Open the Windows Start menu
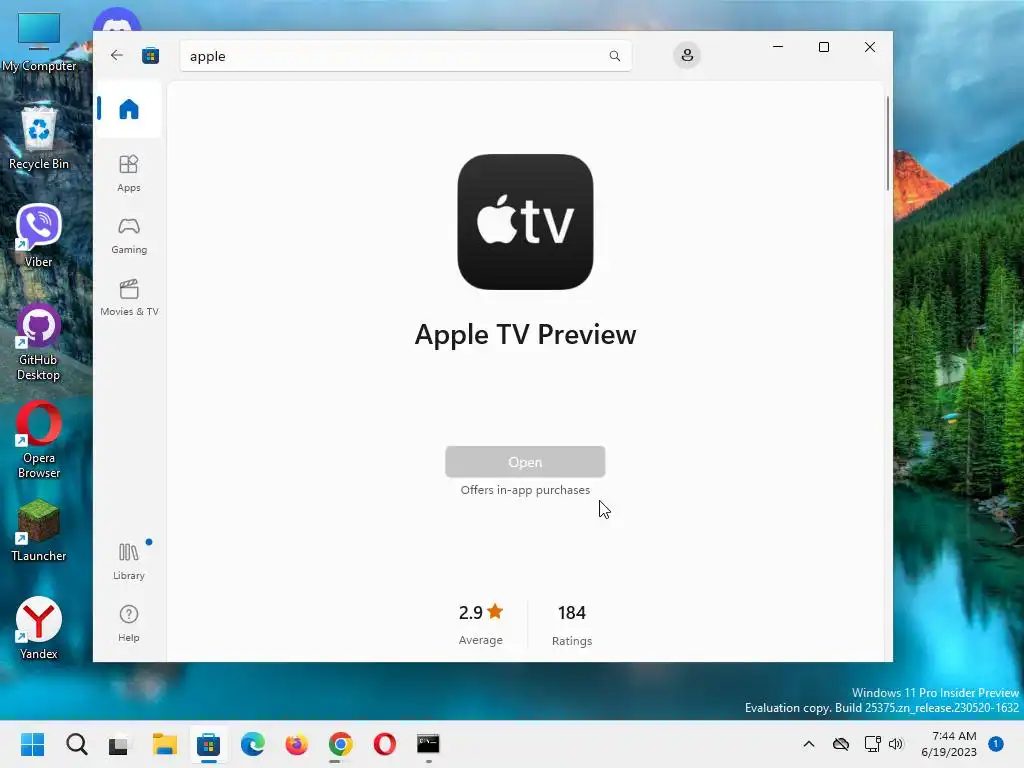Image resolution: width=1024 pixels, height=768 pixels. click(32, 744)
